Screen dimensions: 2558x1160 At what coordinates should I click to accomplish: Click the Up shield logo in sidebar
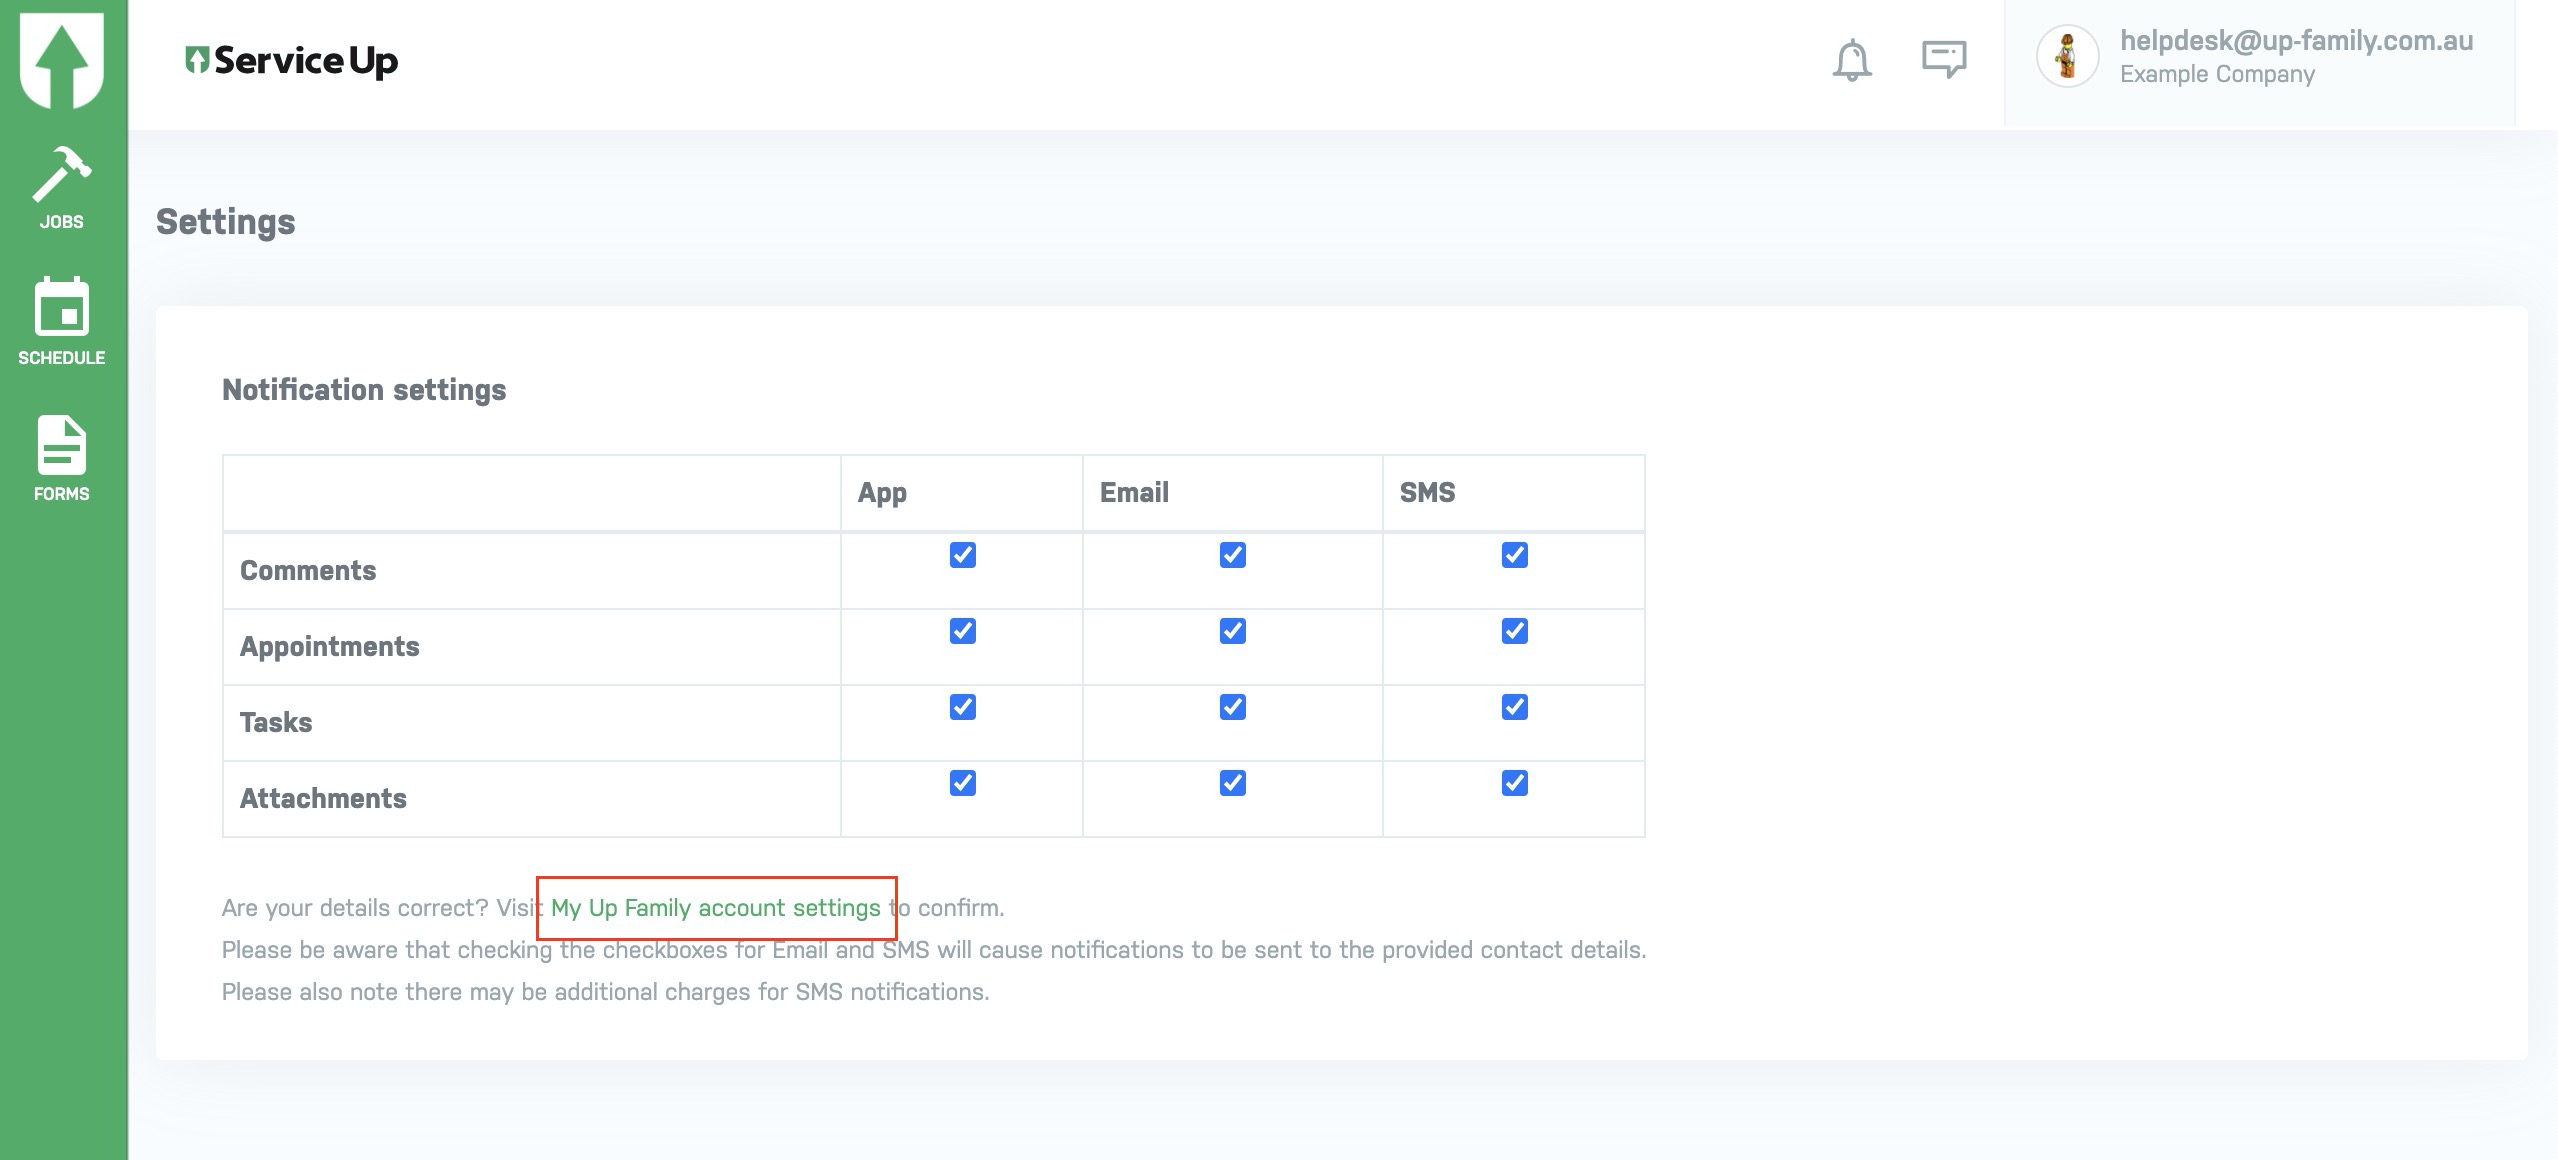tap(62, 57)
